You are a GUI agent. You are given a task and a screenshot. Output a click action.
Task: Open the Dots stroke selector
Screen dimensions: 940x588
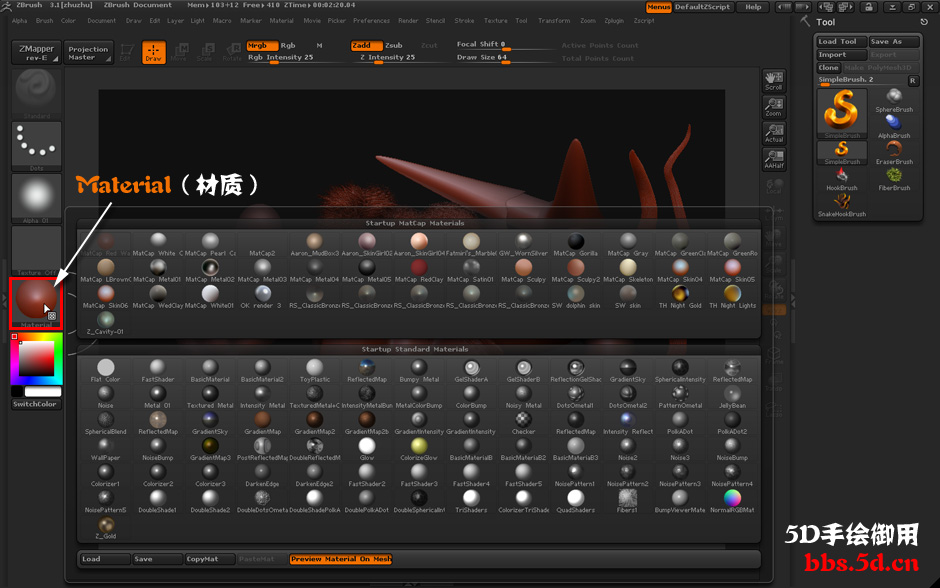coord(37,146)
